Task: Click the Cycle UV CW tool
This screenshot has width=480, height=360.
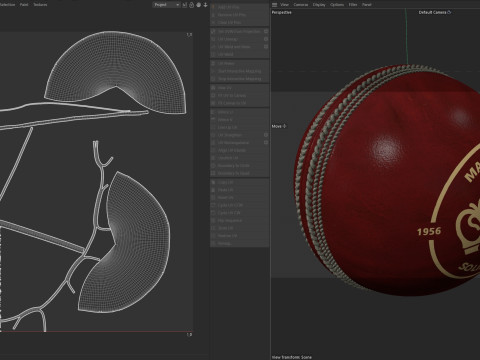Action: 239,213
